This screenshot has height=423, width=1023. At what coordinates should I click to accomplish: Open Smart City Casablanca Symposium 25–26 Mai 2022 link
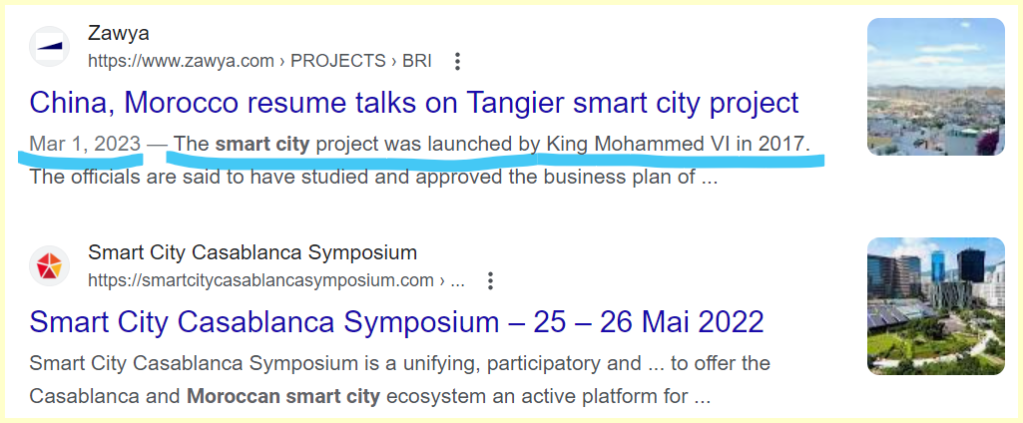(x=397, y=322)
